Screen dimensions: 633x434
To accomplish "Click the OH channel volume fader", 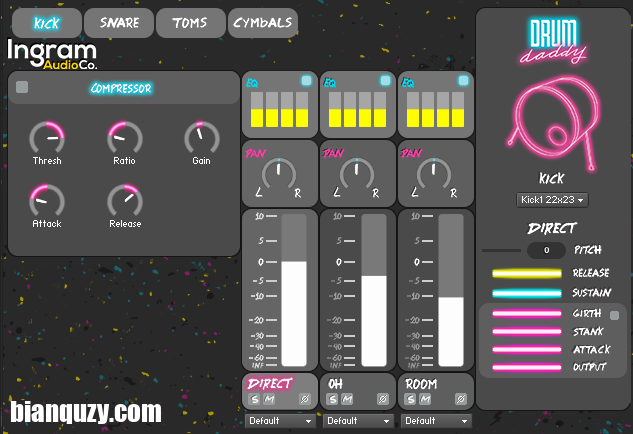I will pyautogui.click(x=374, y=290).
